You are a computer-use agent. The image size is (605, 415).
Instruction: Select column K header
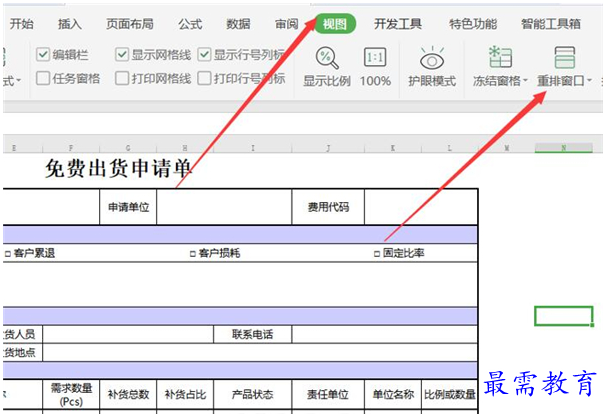393,148
